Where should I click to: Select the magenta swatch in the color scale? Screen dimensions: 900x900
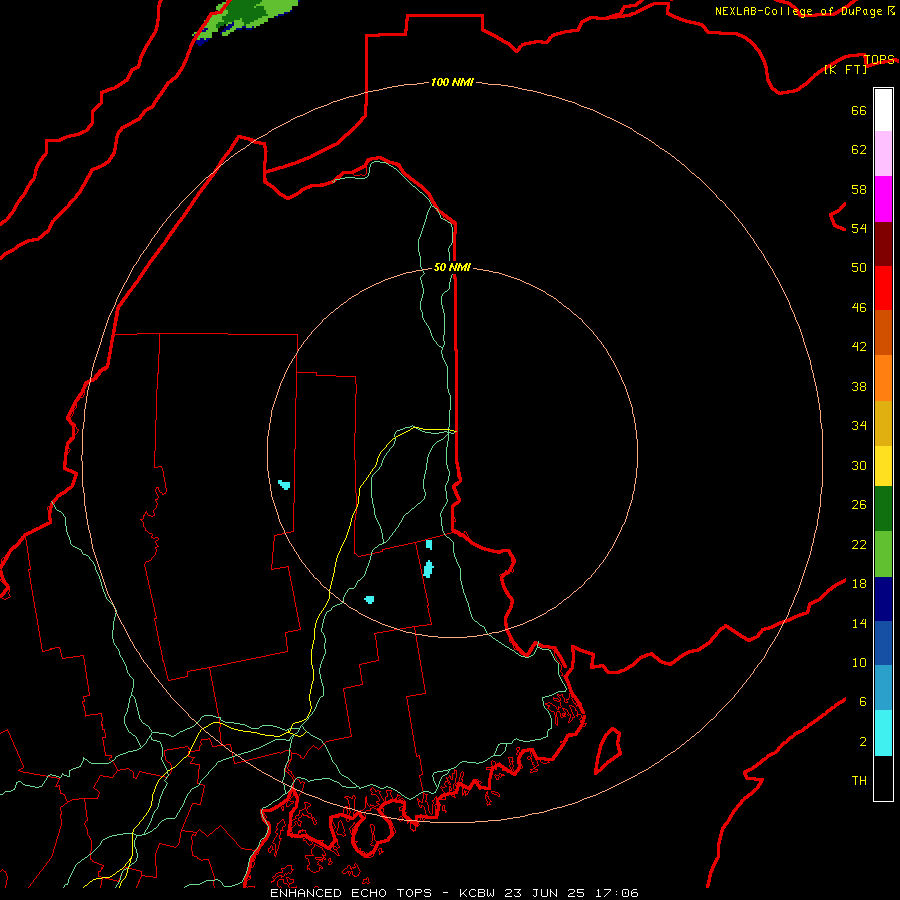pos(883,199)
